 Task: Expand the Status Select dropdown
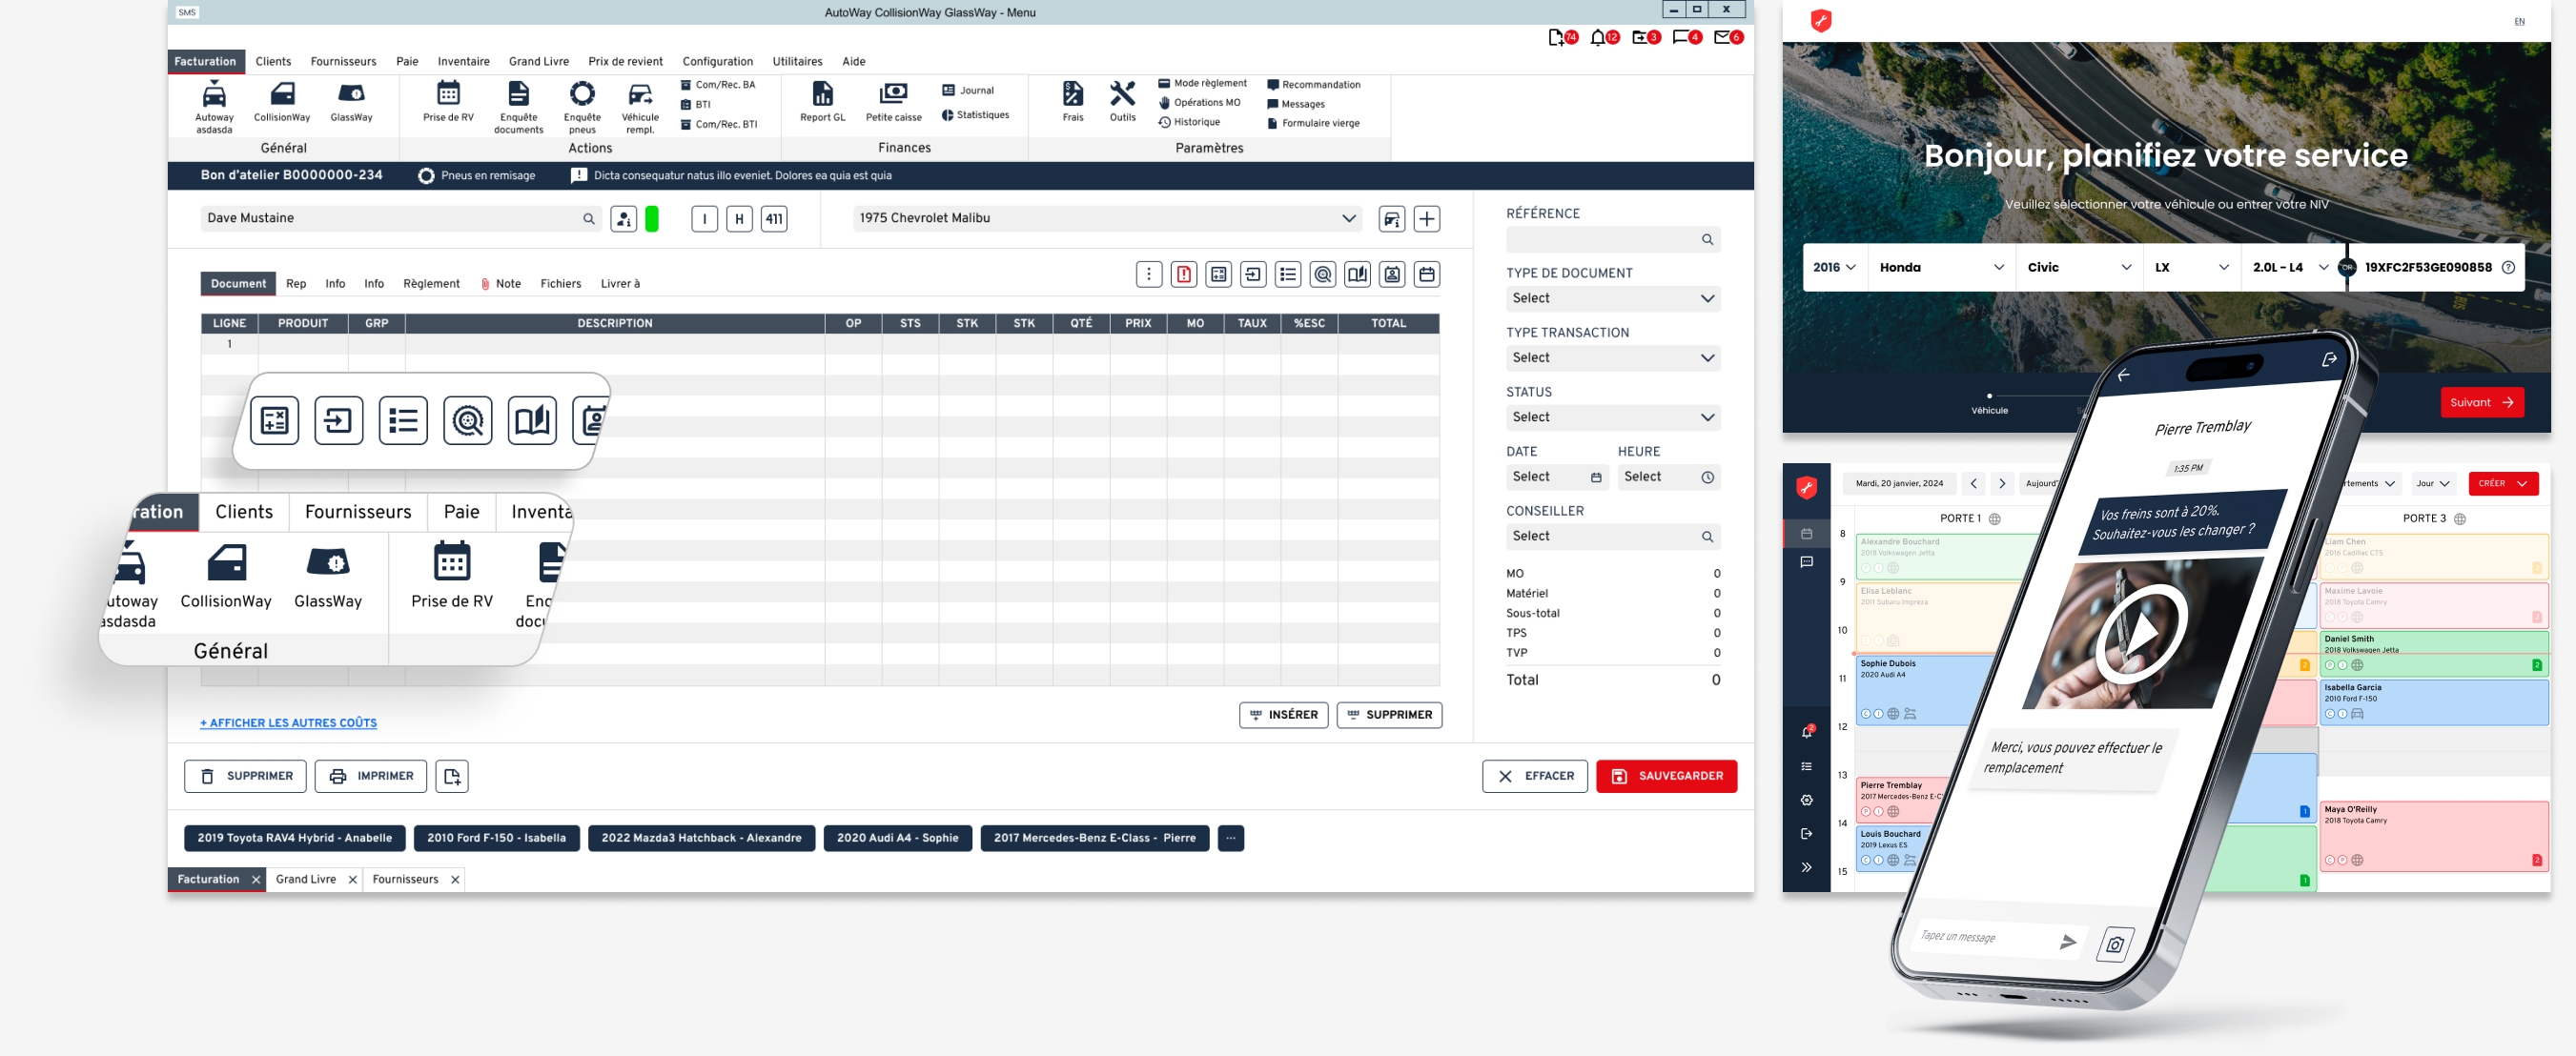[x=1612, y=418]
